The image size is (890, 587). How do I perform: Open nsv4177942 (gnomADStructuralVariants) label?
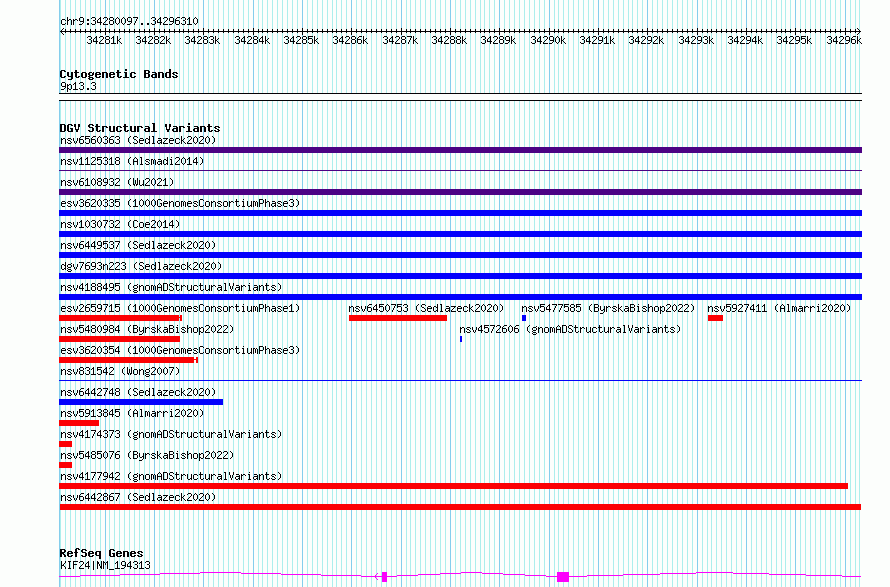tap(171, 476)
